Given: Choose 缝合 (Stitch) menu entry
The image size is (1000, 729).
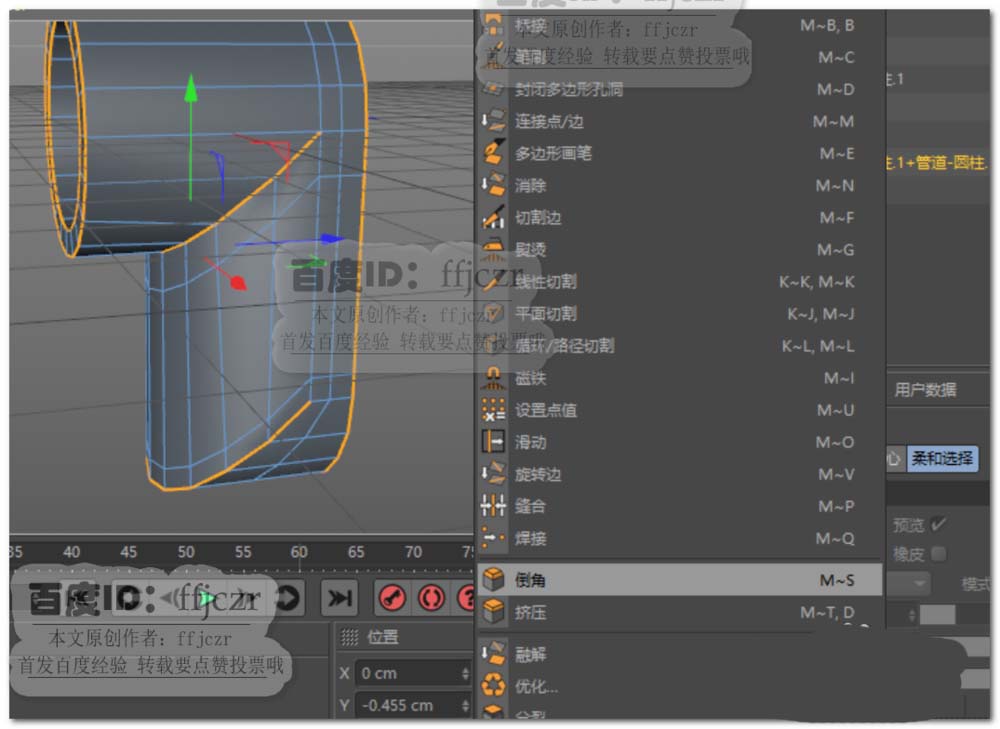Looking at the screenshot, I should [680, 506].
